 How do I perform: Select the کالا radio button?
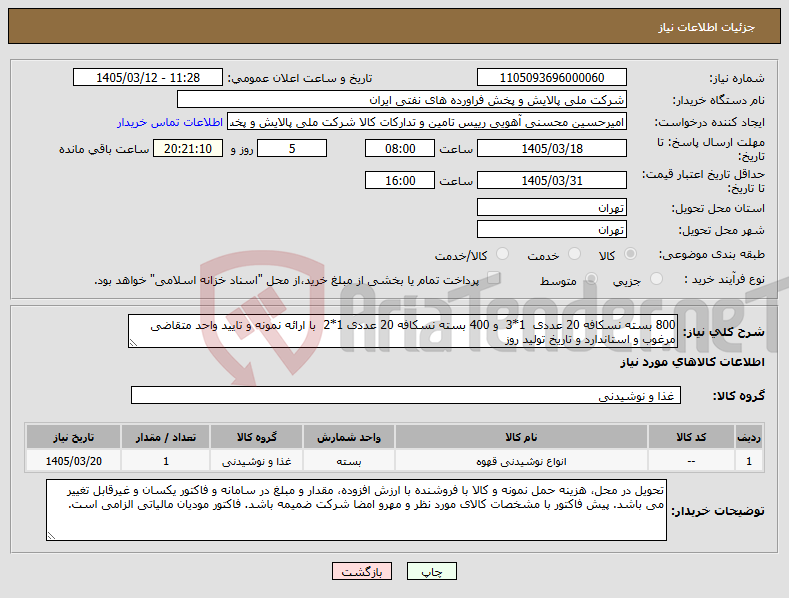point(630,254)
